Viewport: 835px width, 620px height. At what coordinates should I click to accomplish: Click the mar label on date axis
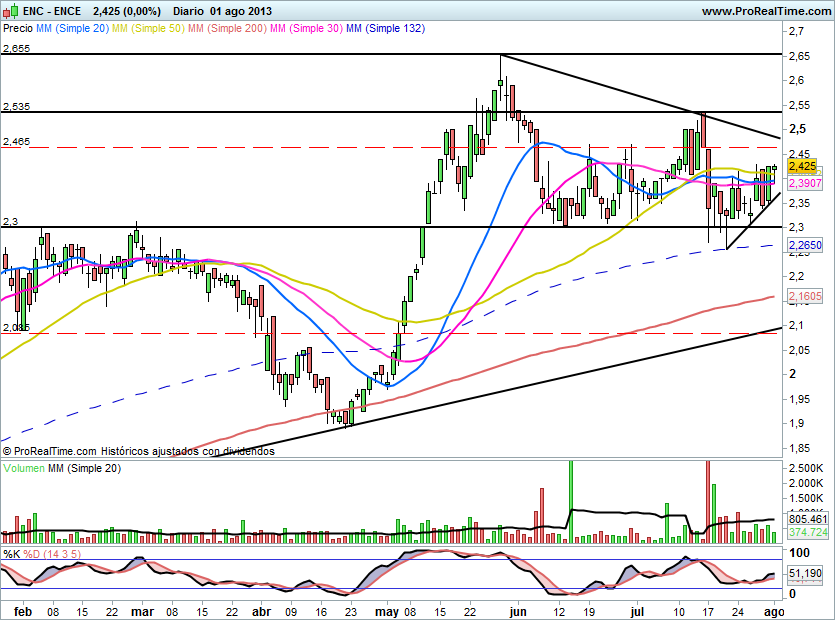[142, 611]
